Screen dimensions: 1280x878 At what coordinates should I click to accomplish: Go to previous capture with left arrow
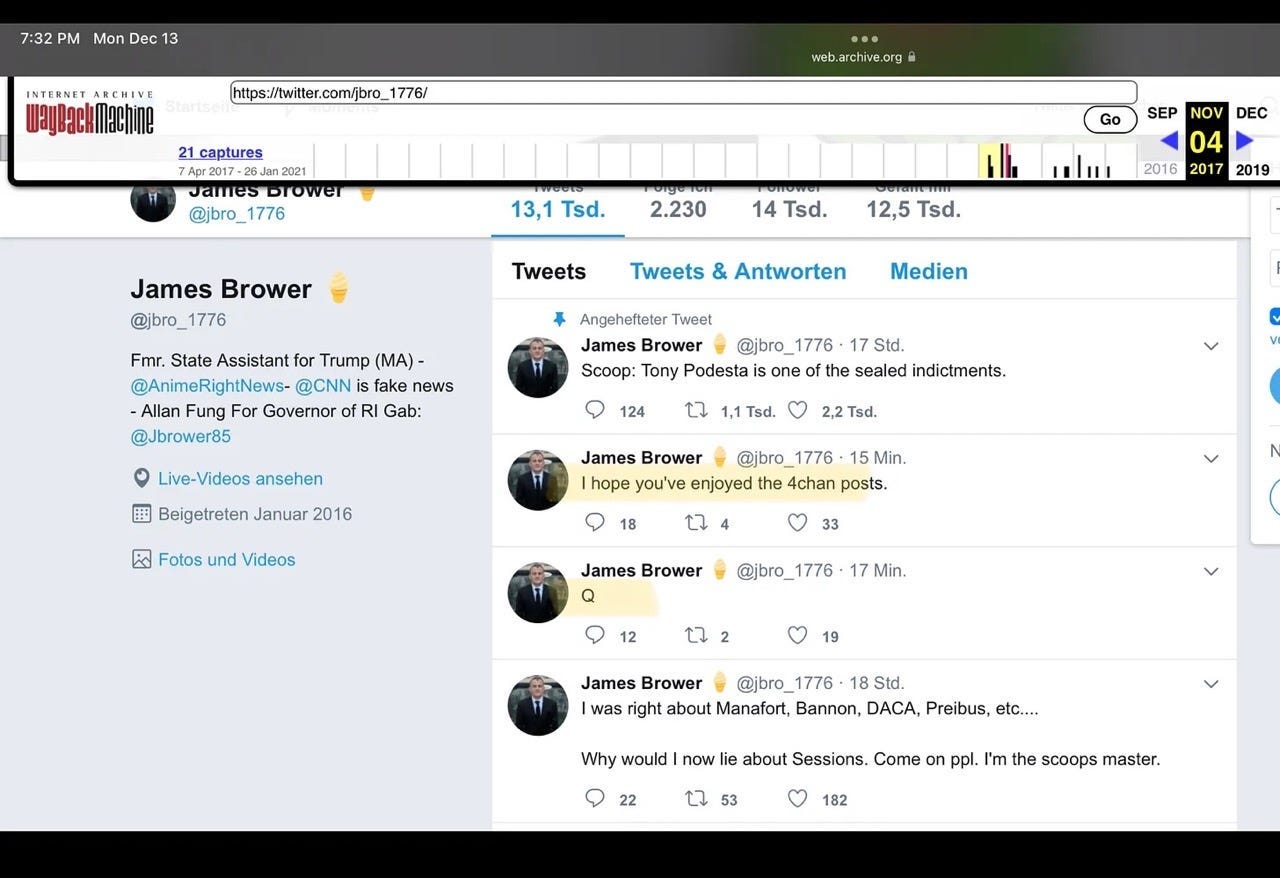(x=1168, y=141)
